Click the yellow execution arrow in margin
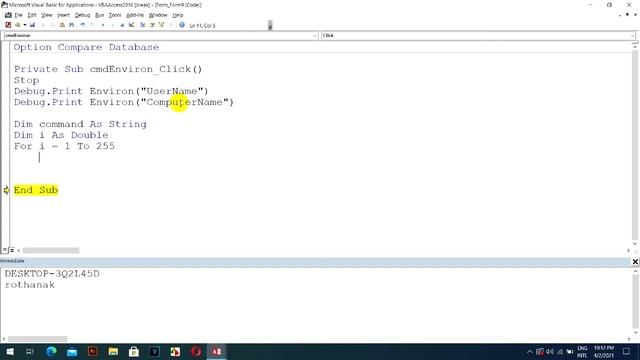The height and width of the screenshot is (360, 640). point(6,190)
